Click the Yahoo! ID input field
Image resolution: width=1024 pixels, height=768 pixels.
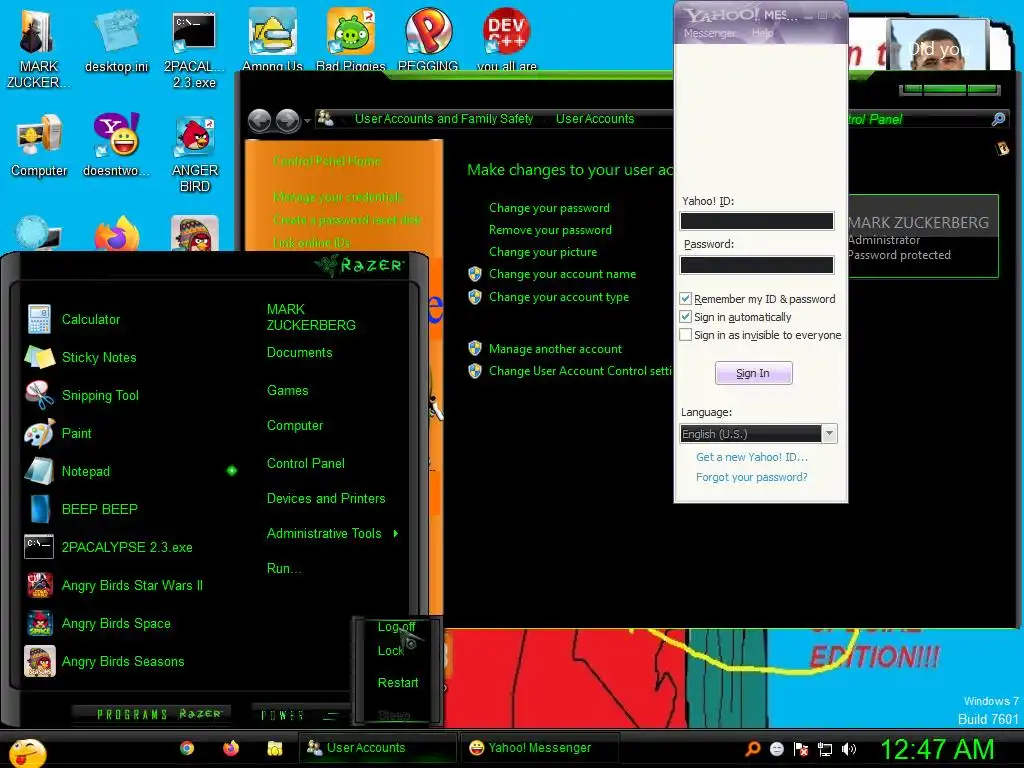click(x=757, y=221)
